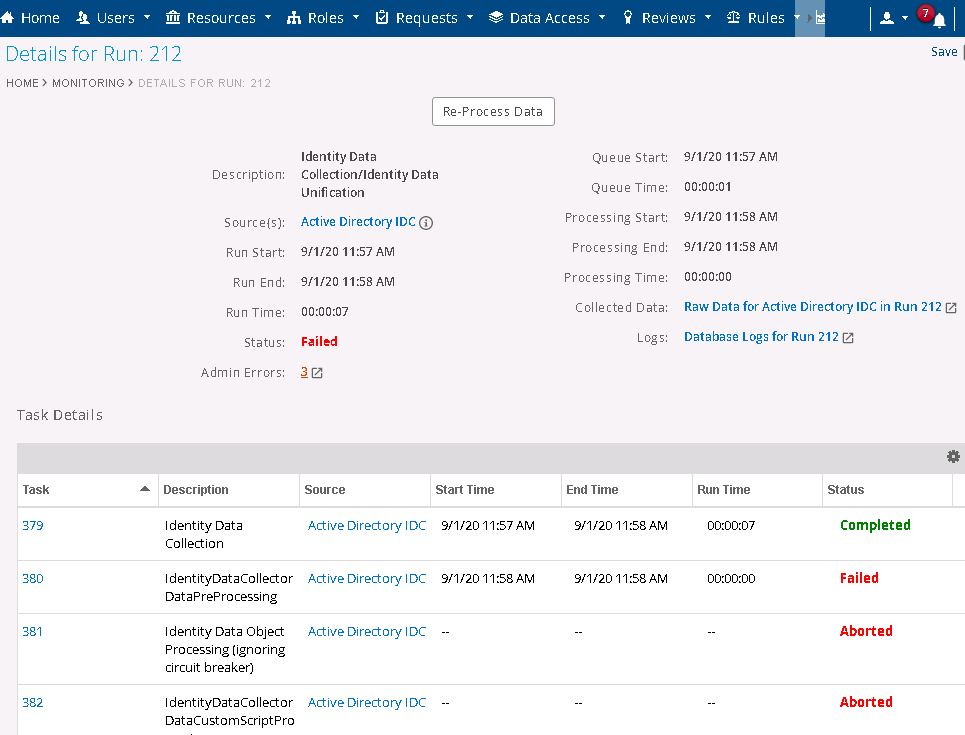Screen dimensions: 965x735
Task: Click the MONITORING breadcrumb link
Action: 88,83
